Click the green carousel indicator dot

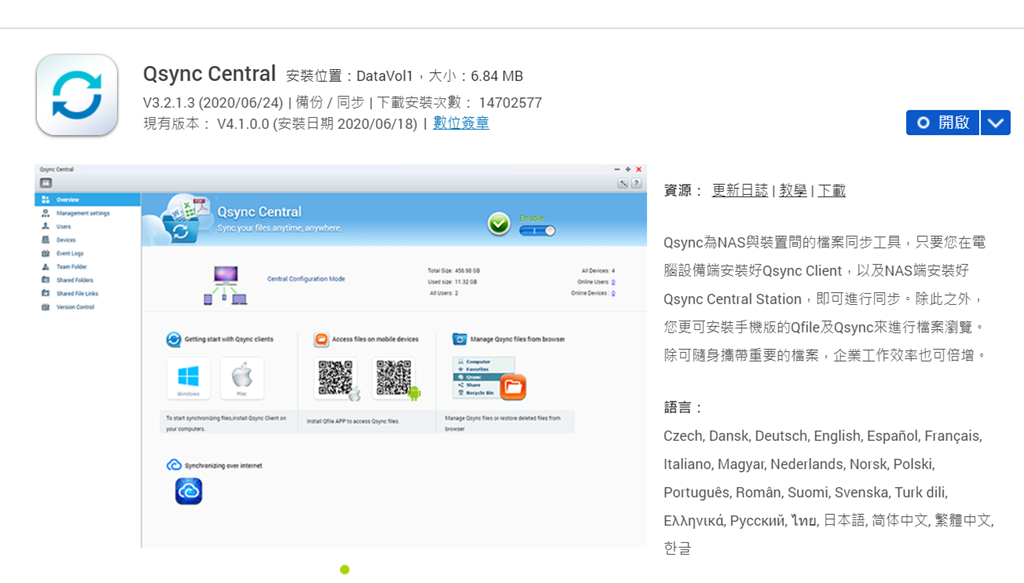click(345, 570)
